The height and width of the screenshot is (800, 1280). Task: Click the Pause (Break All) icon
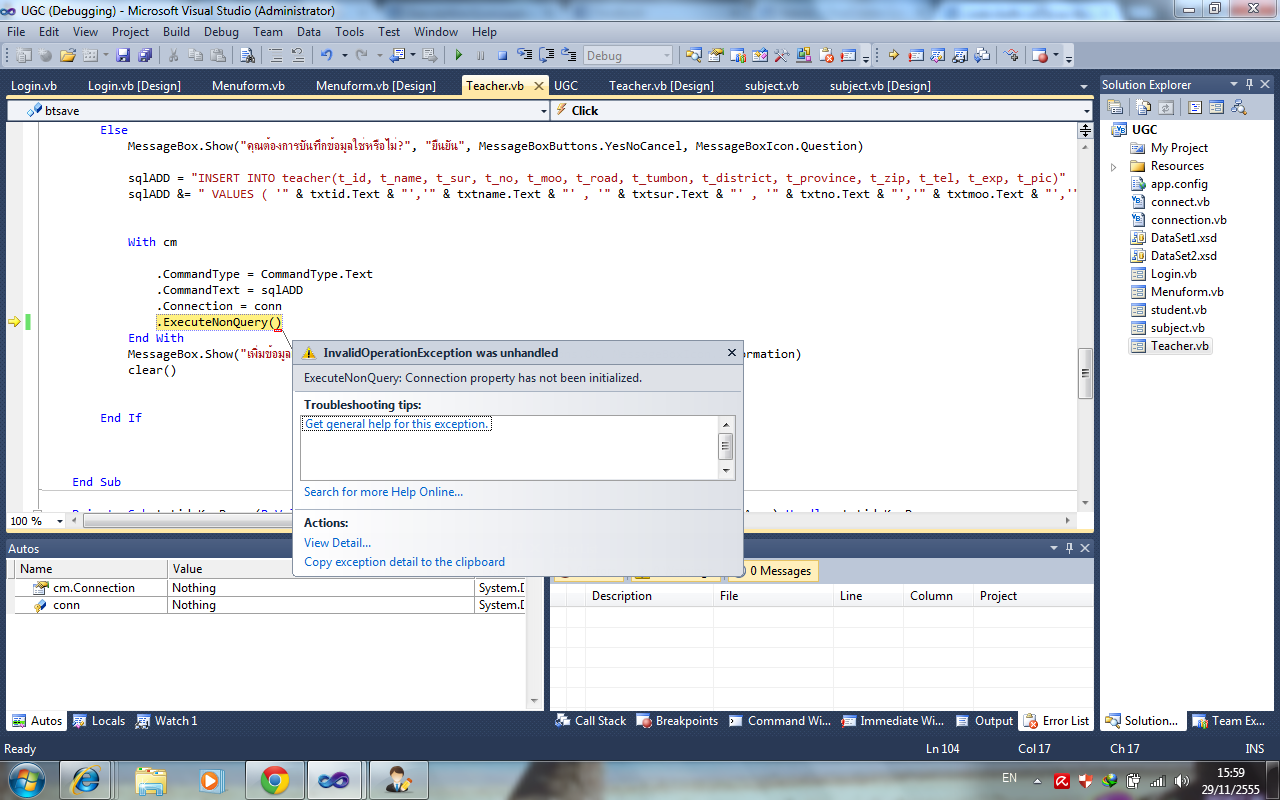pyautogui.click(x=481, y=56)
